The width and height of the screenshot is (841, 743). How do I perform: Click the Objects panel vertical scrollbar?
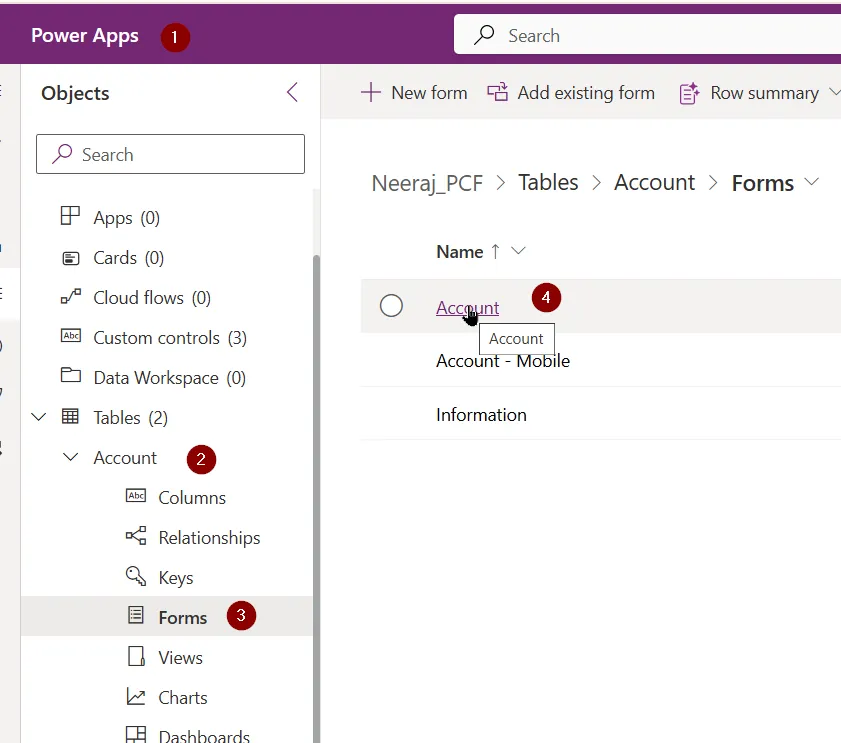point(316,499)
